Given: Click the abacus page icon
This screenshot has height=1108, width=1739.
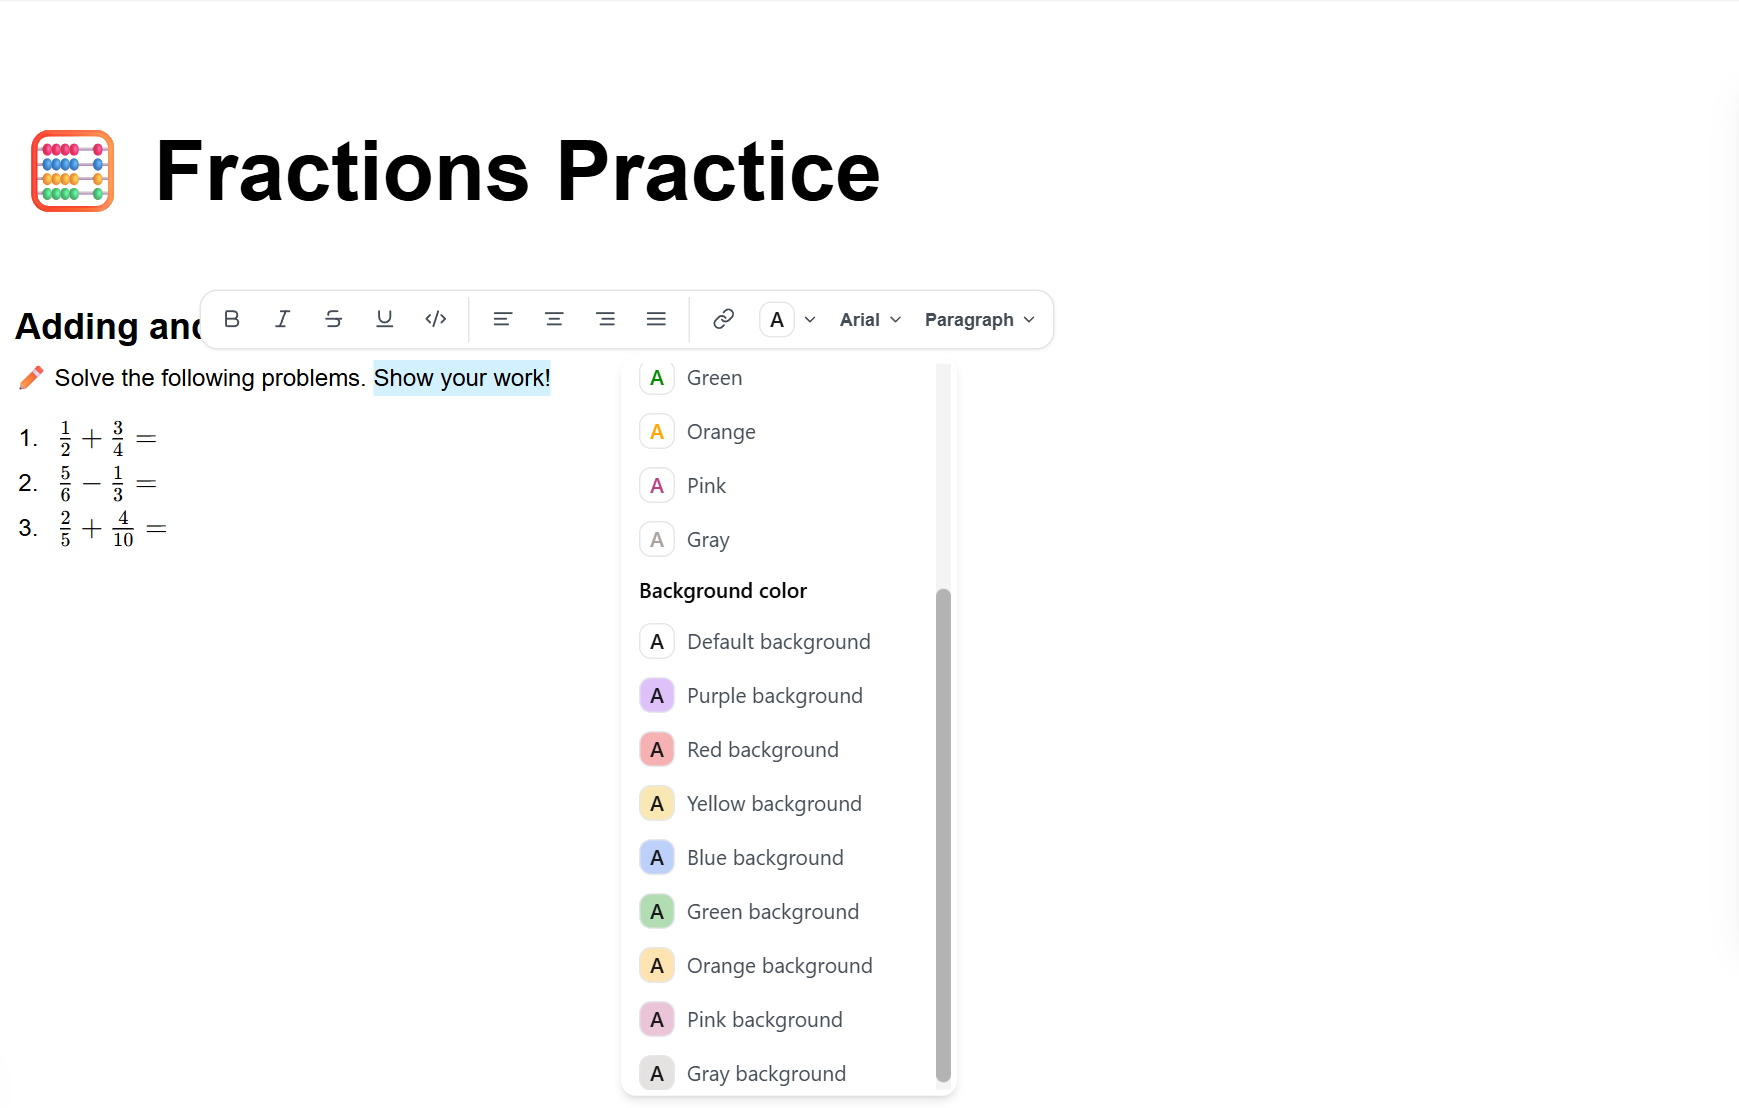Looking at the screenshot, I should click(73, 171).
